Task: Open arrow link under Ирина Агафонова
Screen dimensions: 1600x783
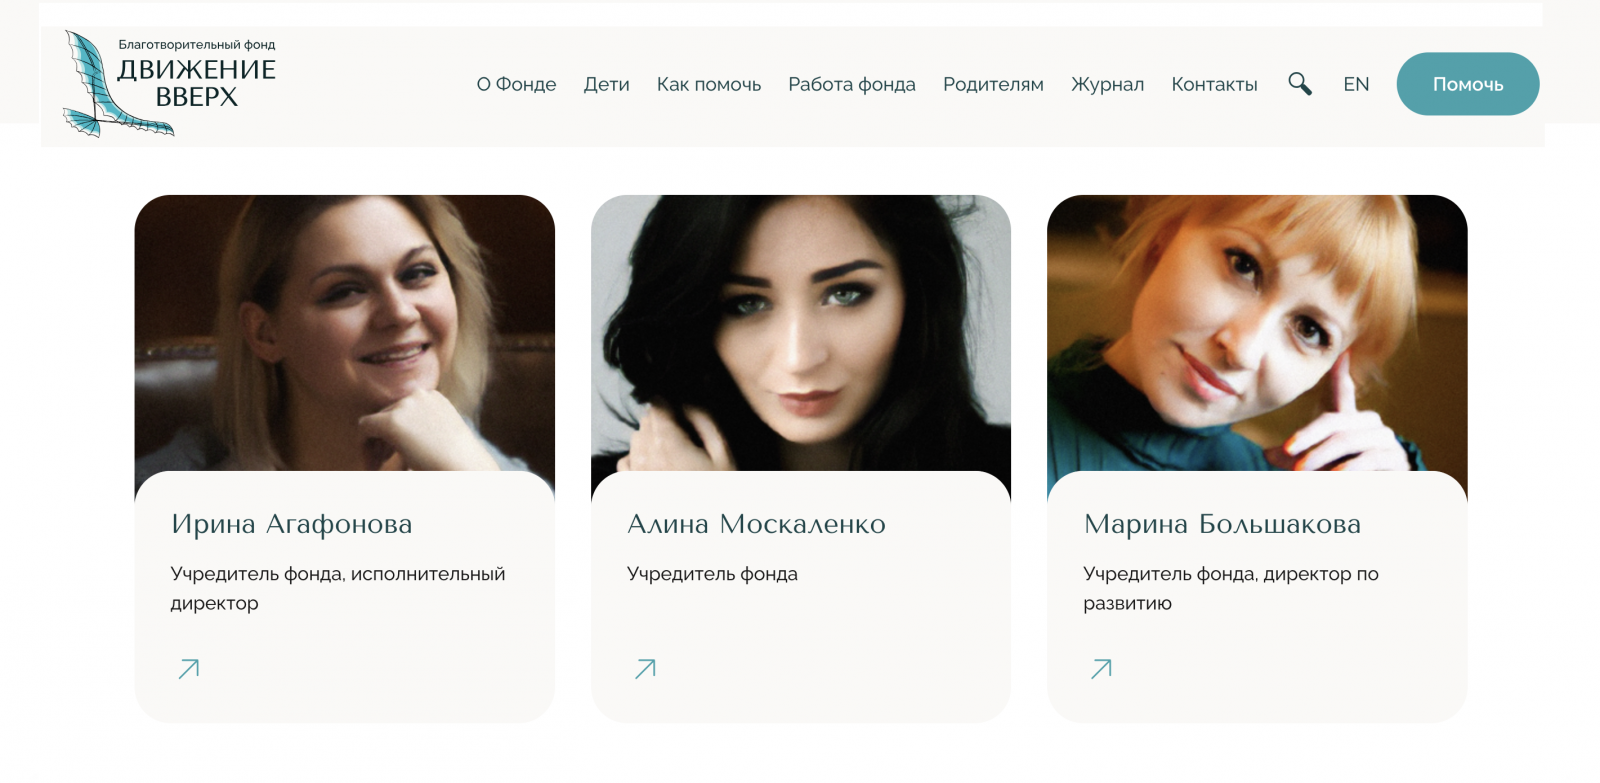Action: tap(189, 669)
